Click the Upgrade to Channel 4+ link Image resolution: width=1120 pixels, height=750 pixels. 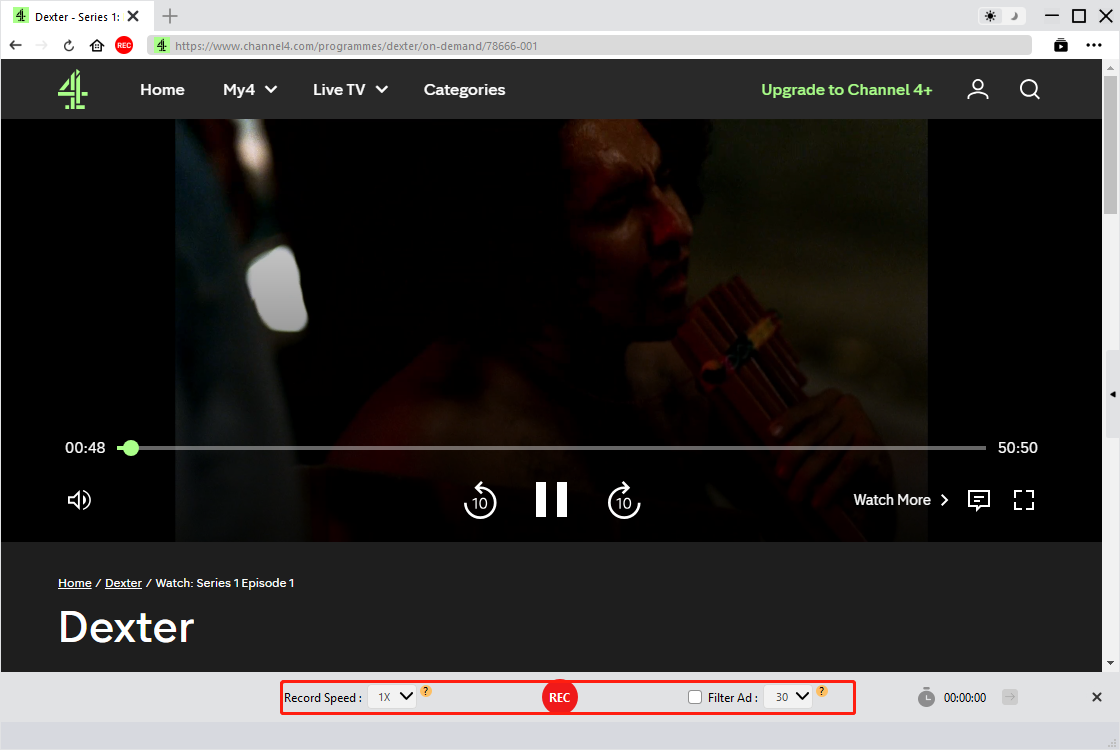point(846,89)
